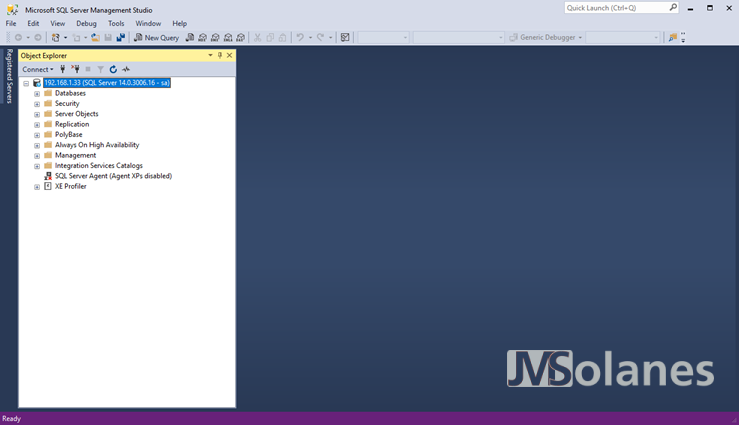This screenshot has height=425, width=740.
Task: Click the Activity Monitor icon
Action: [x=126, y=69]
